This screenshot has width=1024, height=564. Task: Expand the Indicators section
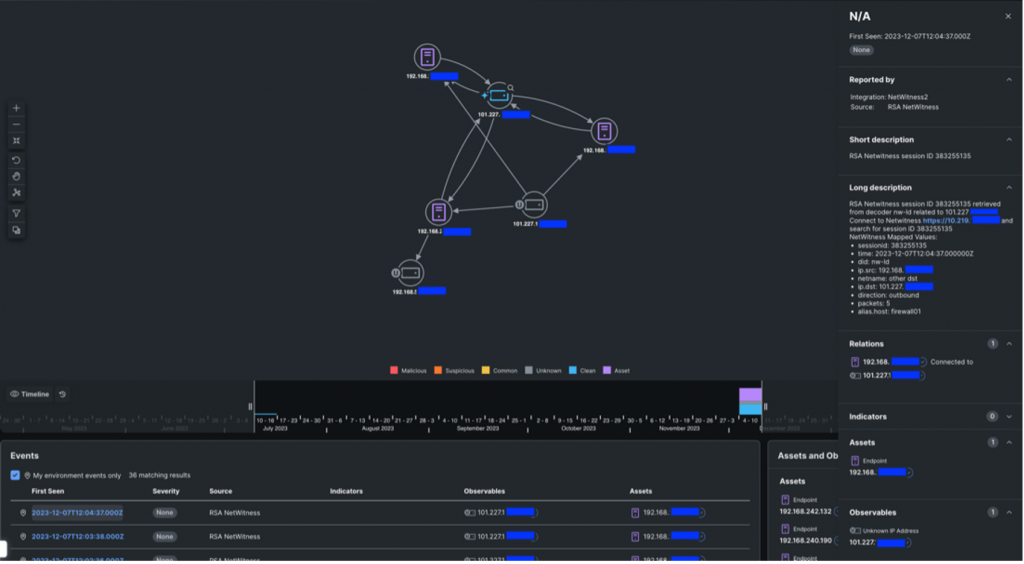click(1008, 416)
